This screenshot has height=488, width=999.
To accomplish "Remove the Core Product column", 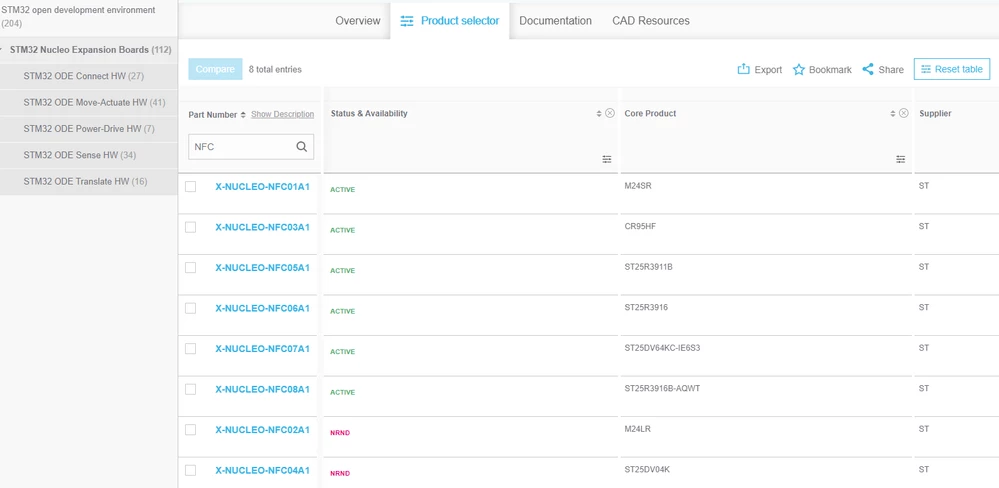I will click(903, 113).
